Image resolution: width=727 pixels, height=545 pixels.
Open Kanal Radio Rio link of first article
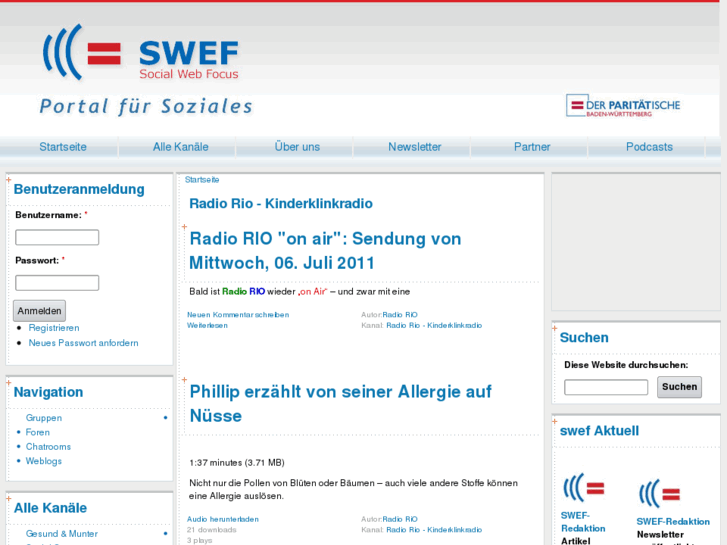click(434, 325)
